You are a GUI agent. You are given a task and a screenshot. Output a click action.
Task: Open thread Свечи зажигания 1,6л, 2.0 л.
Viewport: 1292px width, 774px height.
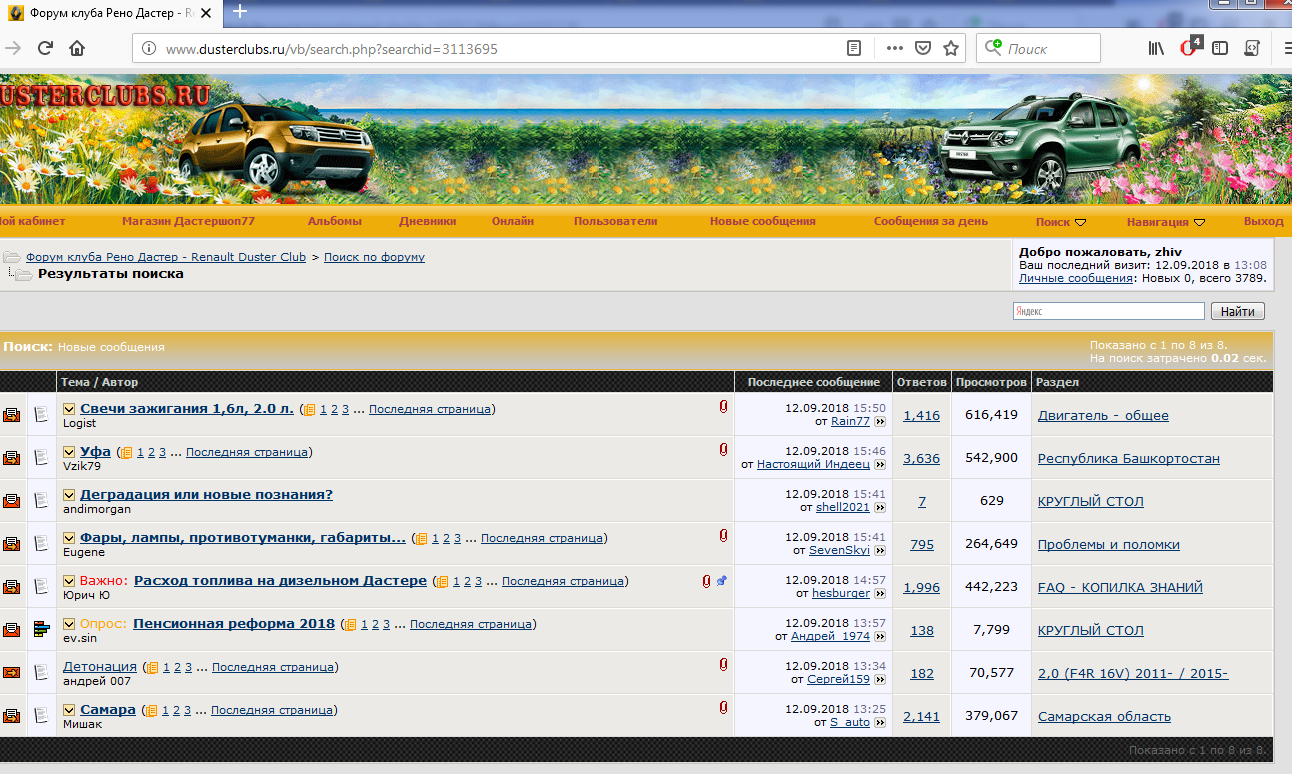187,409
